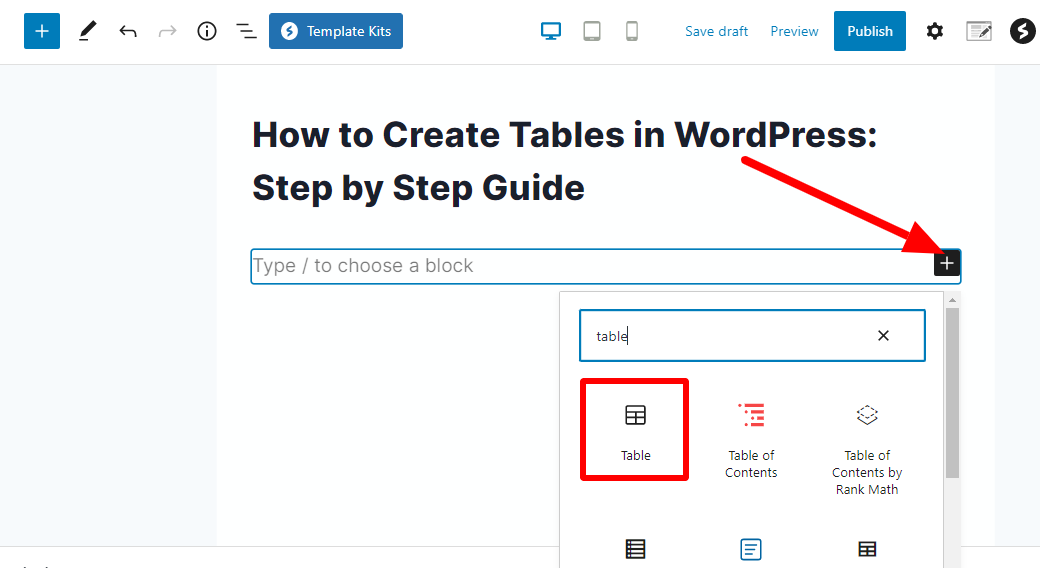Open Template Kits
1040x568 pixels.
[336, 31]
